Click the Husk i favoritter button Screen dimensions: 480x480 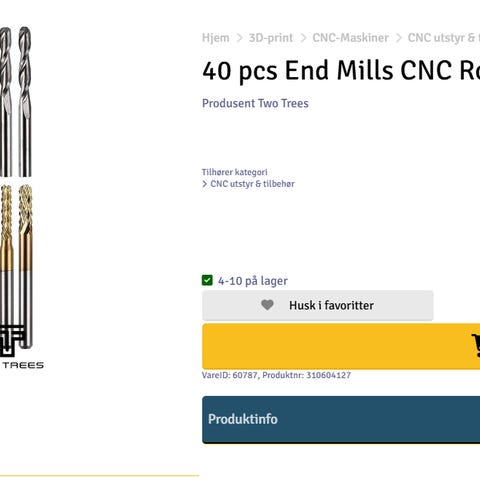(x=318, y=305)
